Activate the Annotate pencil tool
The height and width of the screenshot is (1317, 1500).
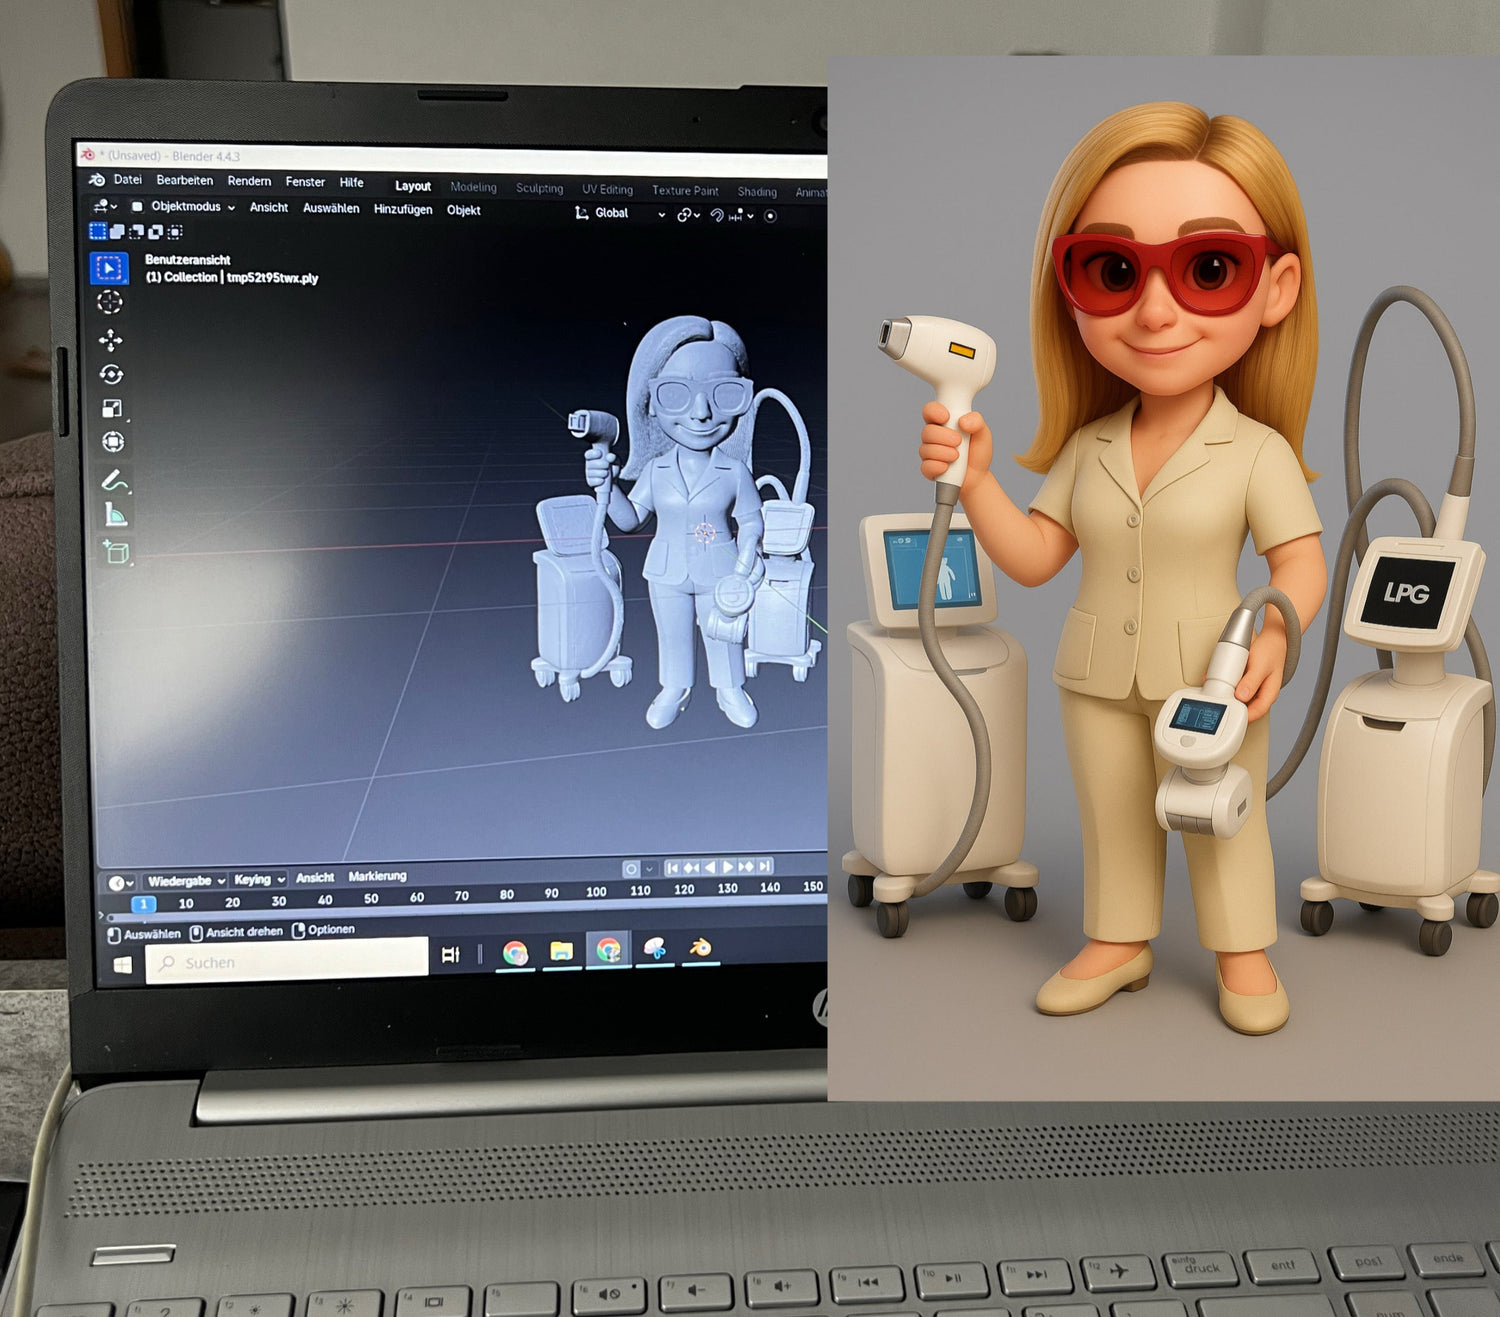pos(115,481)
